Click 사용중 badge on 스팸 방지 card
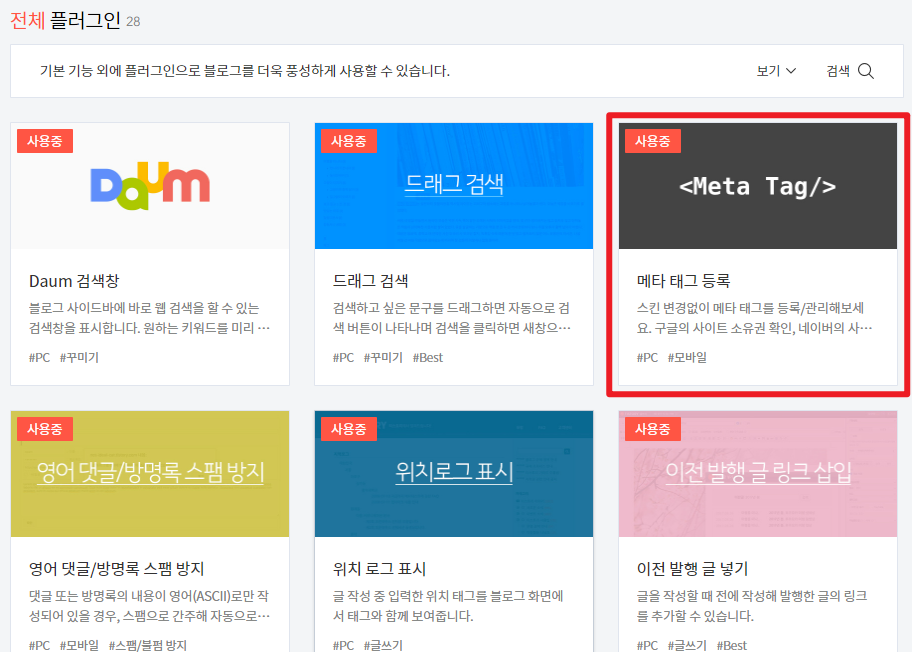This screenshot has height=652, width=912. click(45, 429)
